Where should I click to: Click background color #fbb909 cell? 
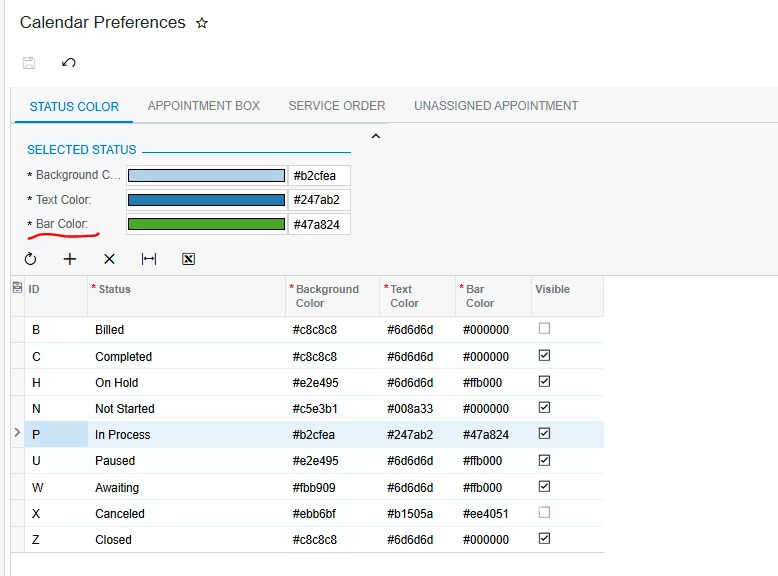(x=332, y=487)
